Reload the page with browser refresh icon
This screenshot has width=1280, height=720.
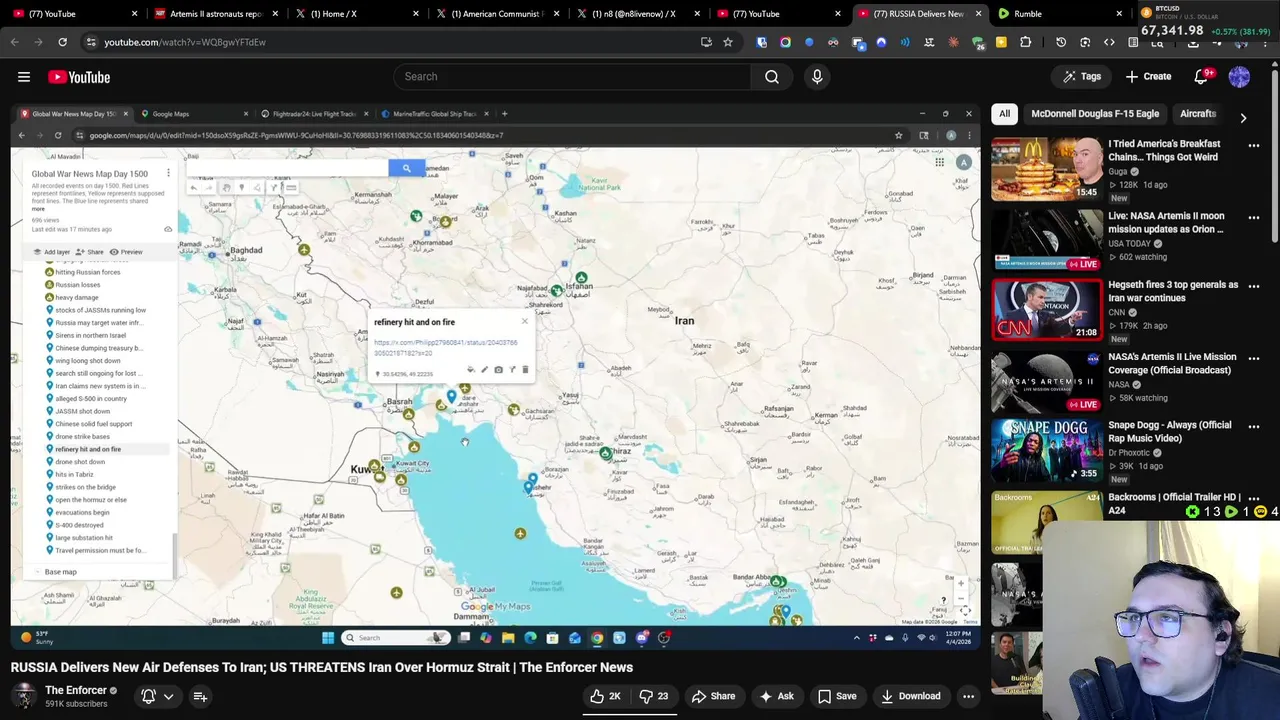[62, 42]
